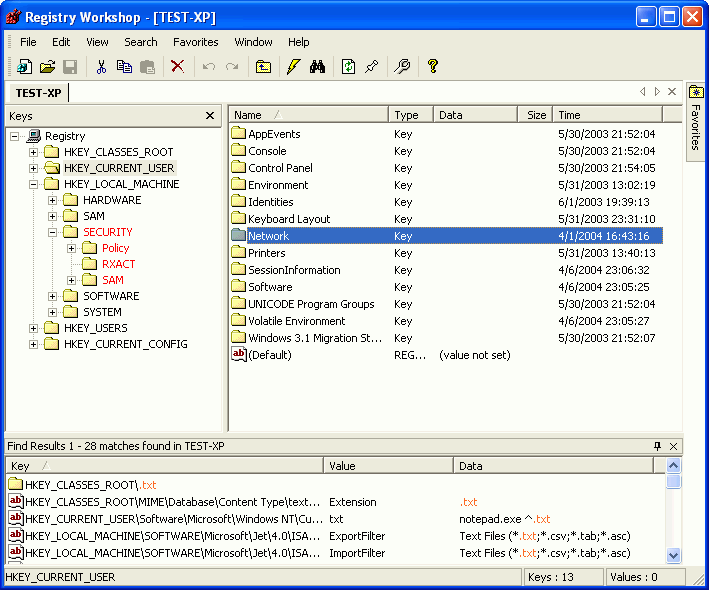Expand the SYSTEM key node
This screenshot has width=709, height=590.
tap(52, 312)
